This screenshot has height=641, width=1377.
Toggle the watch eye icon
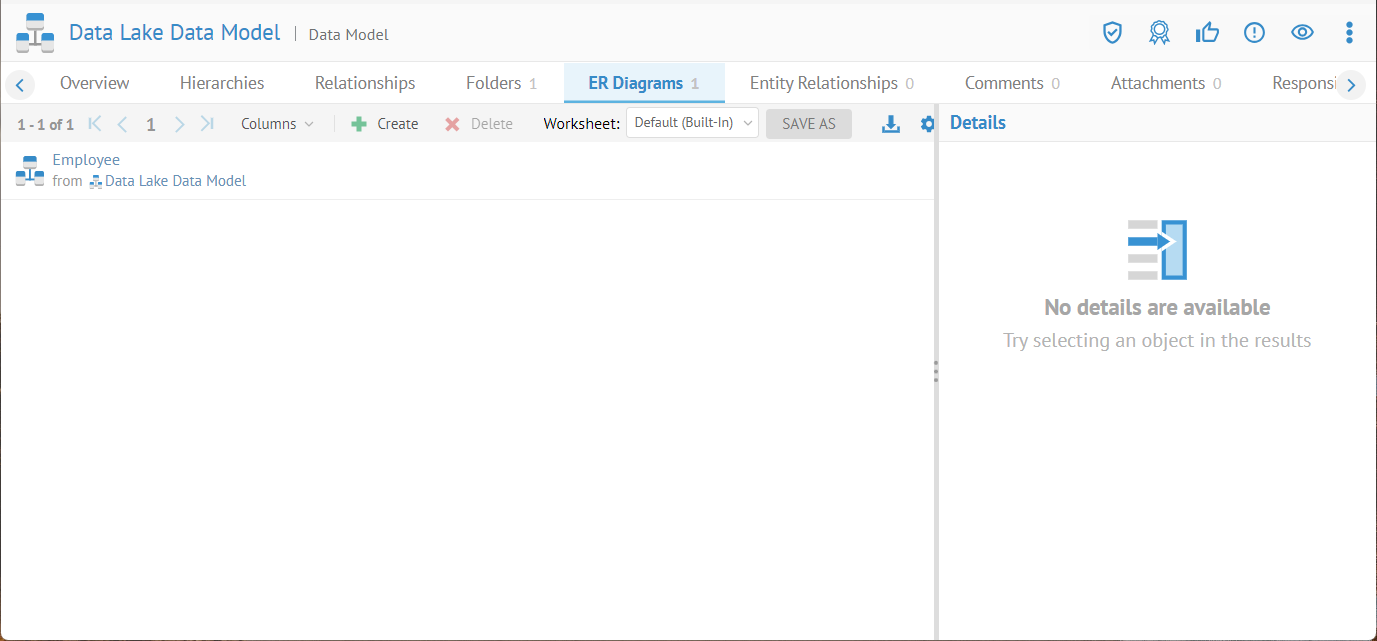(1302, 33)
